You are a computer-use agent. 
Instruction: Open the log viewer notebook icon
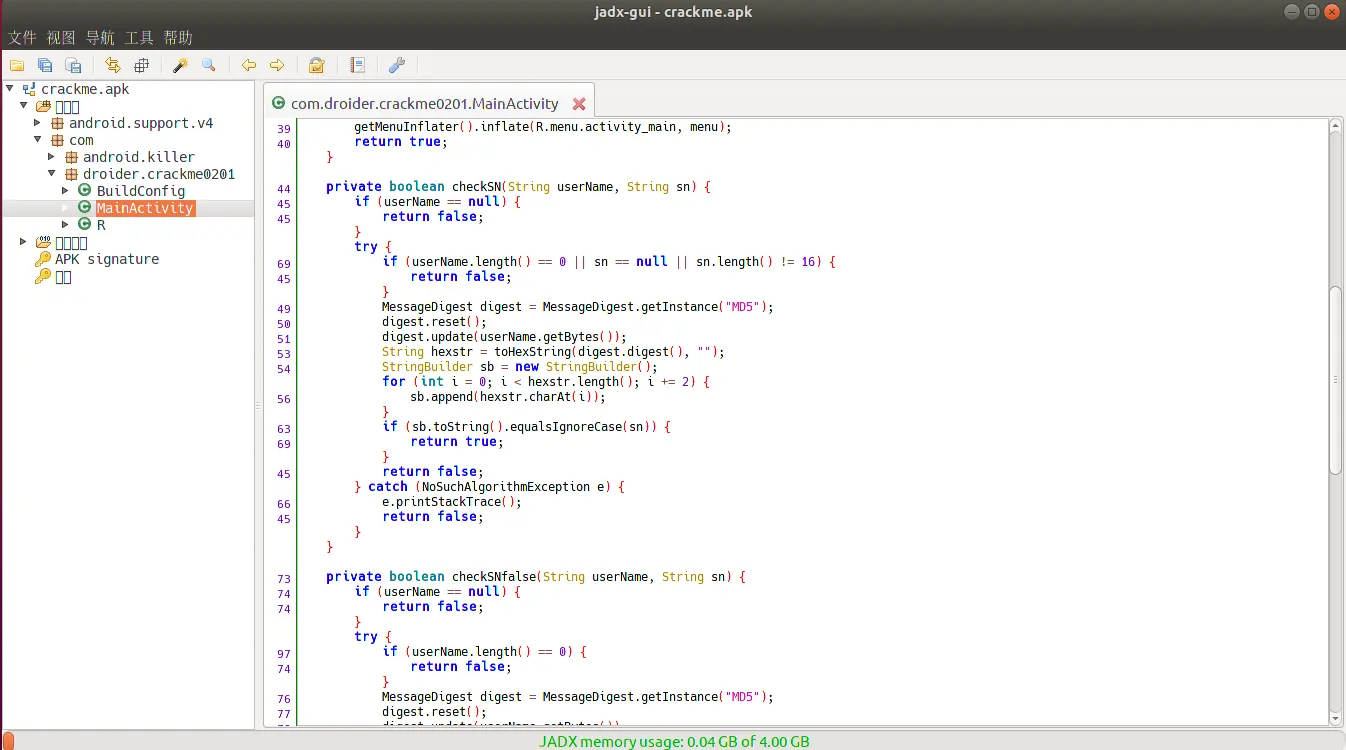(357, 65)
